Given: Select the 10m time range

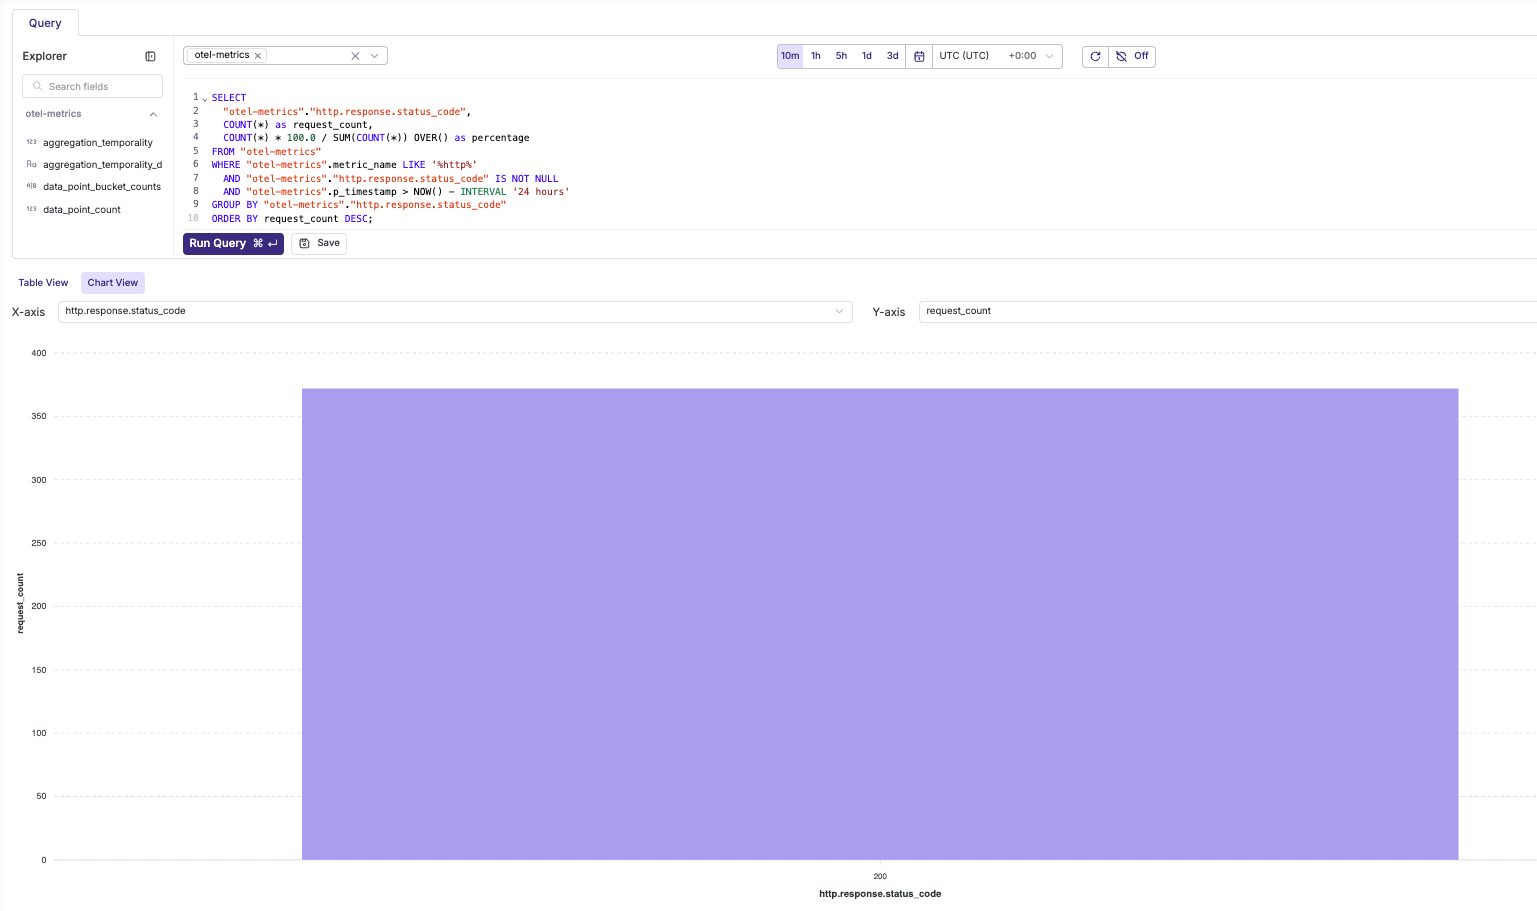Looking at the screenshot, I should pos(790,56).
